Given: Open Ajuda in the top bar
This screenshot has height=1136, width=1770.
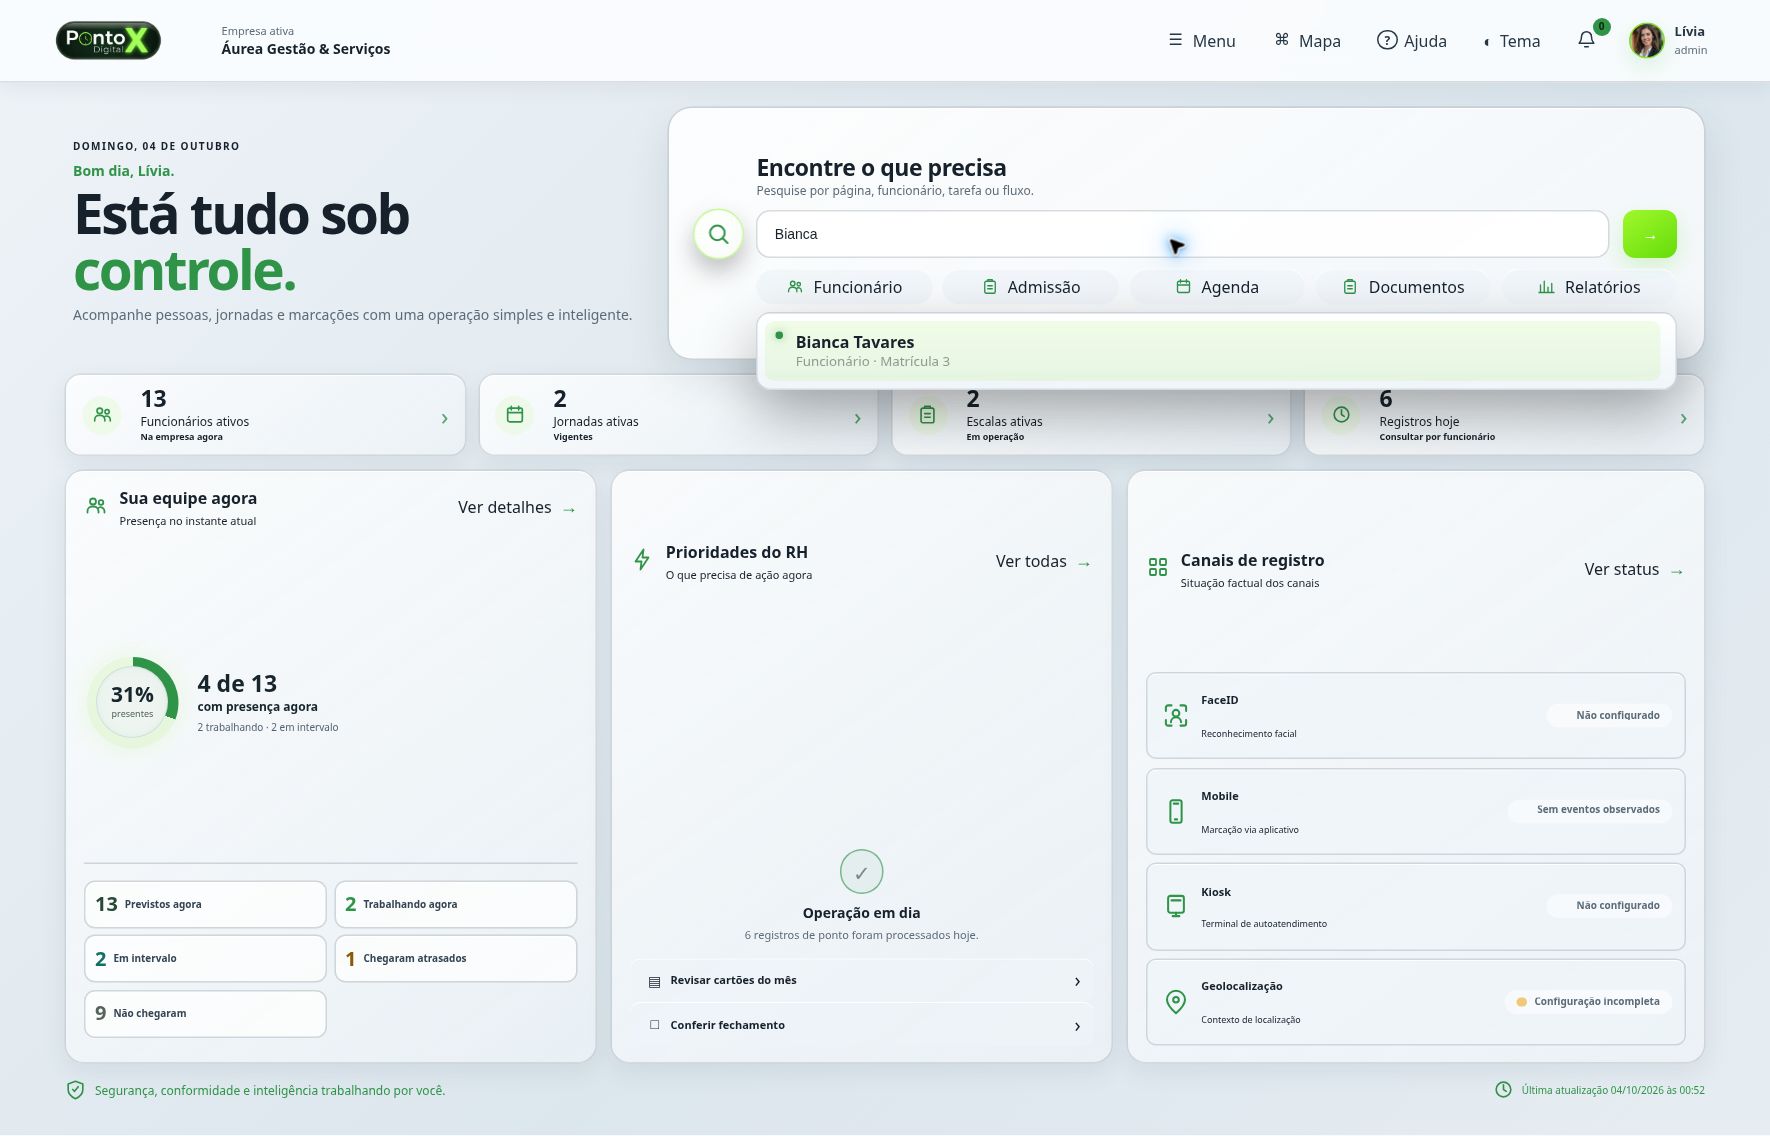Looking at the screenshot, I should click(1412, 41).
